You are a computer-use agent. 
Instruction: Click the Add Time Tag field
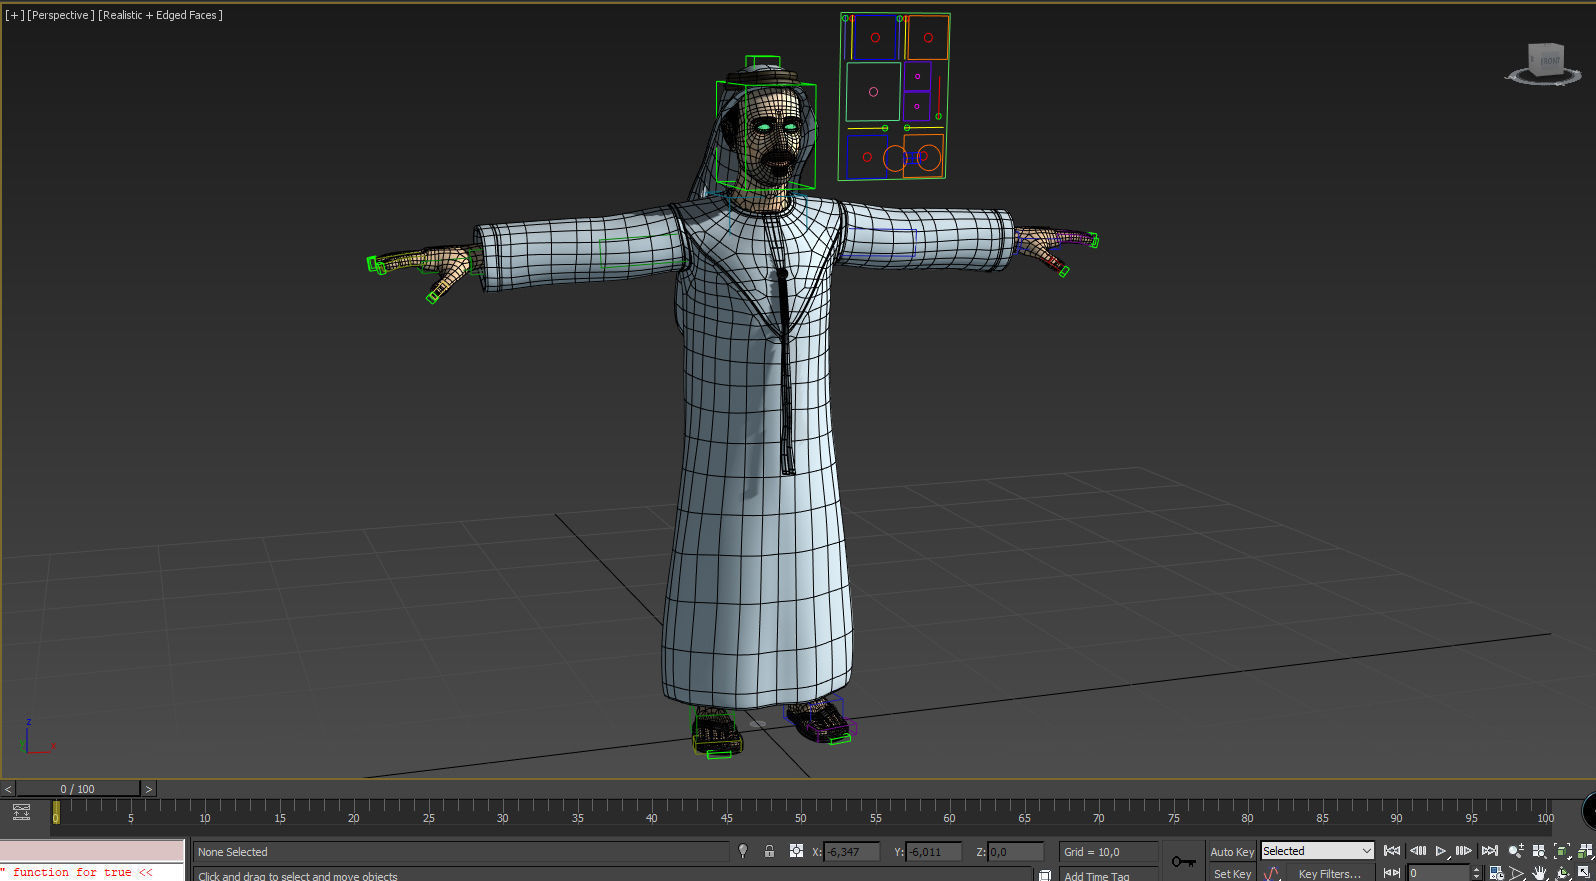(1108, 875)
